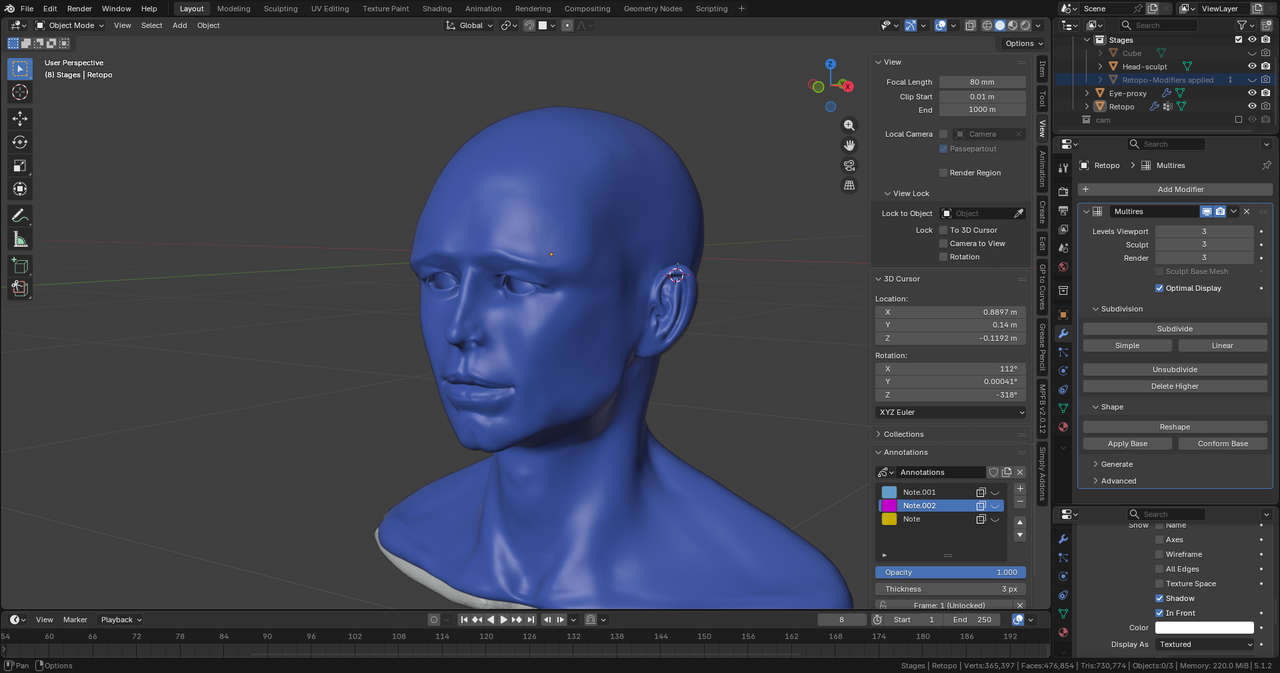Select the Item tab in sidebar

(x=1042, y=69)
